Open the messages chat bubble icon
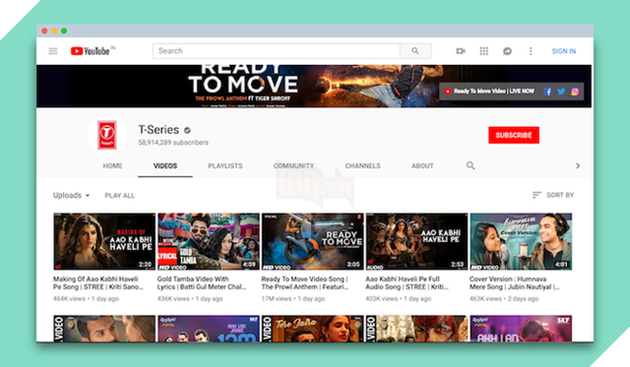Viewport: 630px width, 367px height. click(507, 51)
